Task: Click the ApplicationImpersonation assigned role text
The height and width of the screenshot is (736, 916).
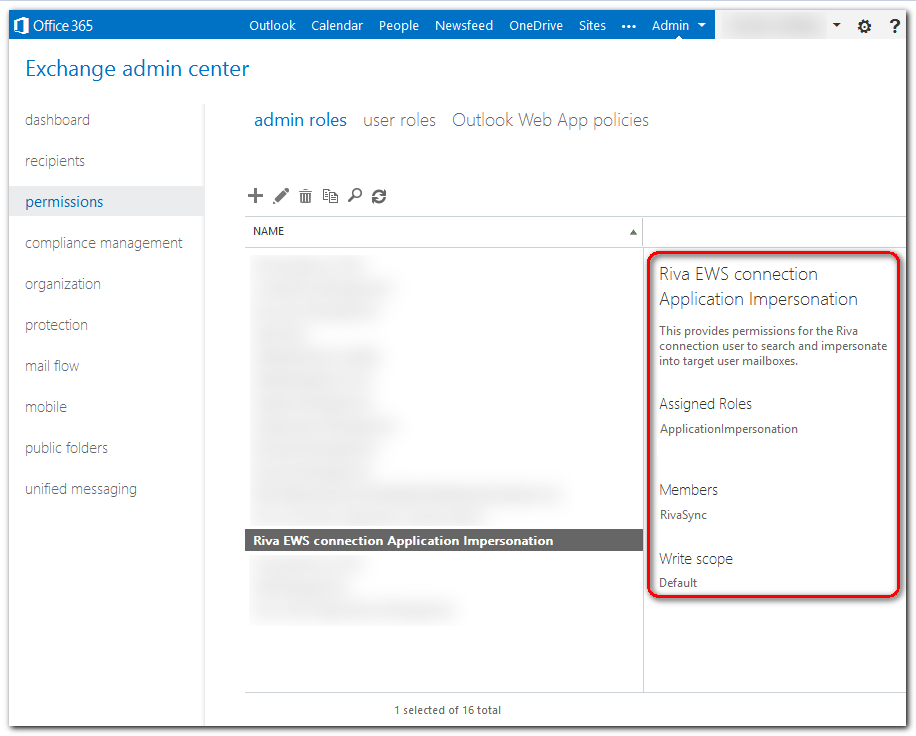Action: (x=728, y=429)
